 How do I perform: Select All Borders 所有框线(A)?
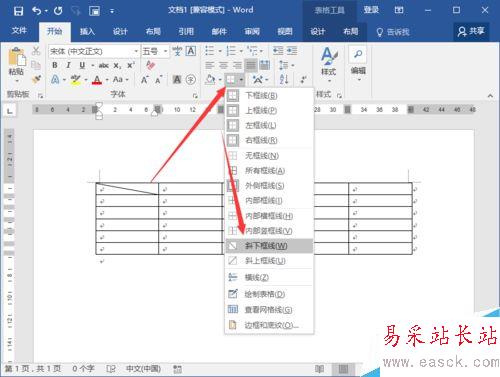269,171
